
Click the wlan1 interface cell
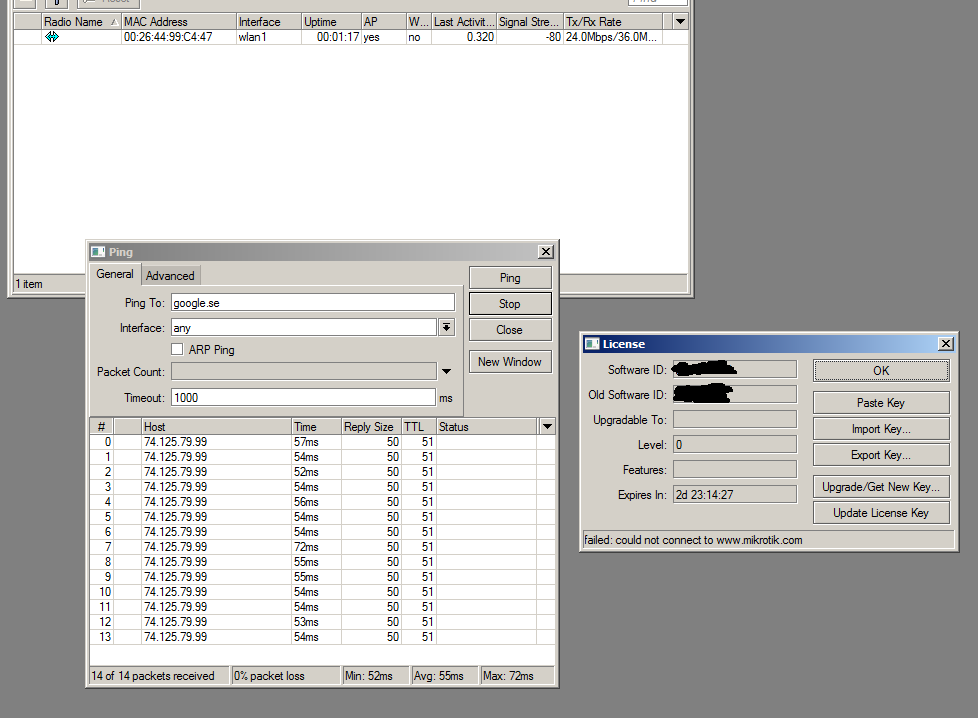coord(269,37)
